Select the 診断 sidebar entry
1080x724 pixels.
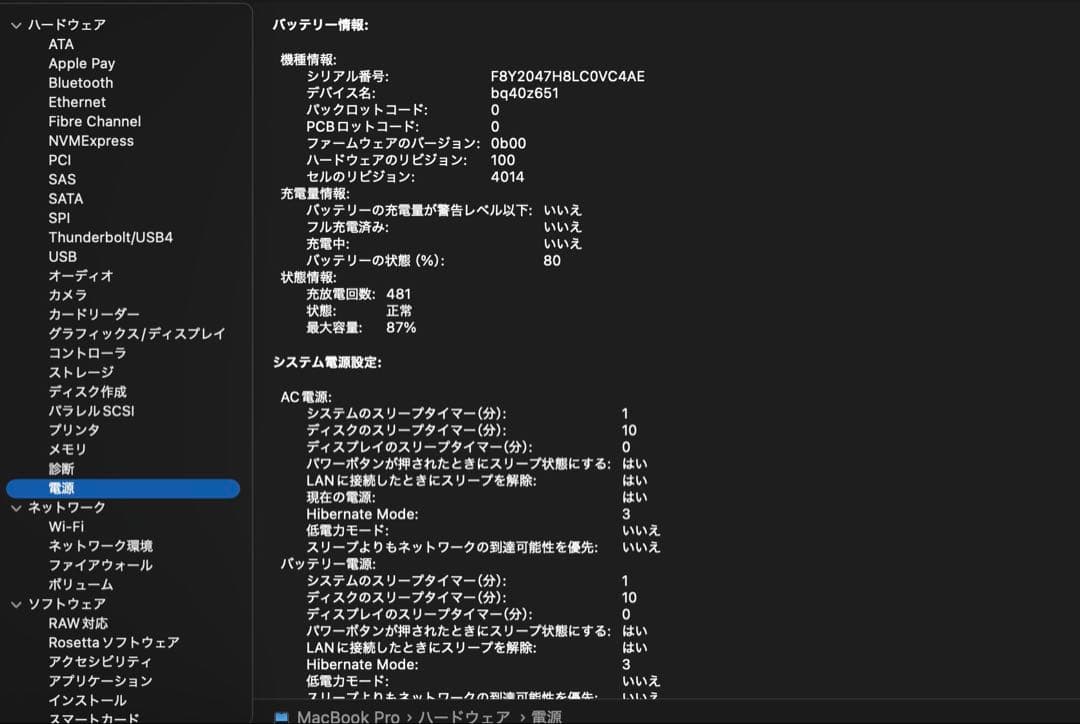tap(62, 468)
